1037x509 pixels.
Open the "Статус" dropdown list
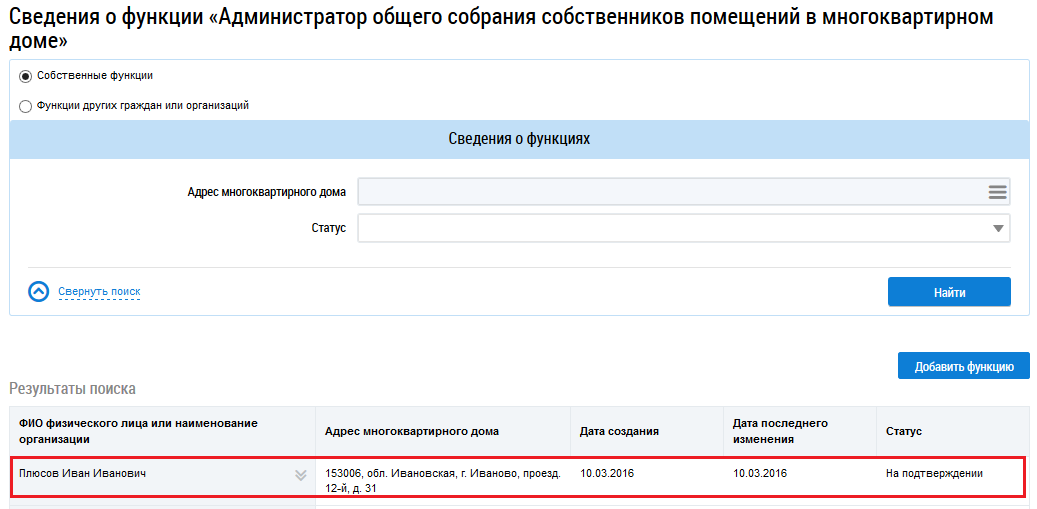point(997,229)
